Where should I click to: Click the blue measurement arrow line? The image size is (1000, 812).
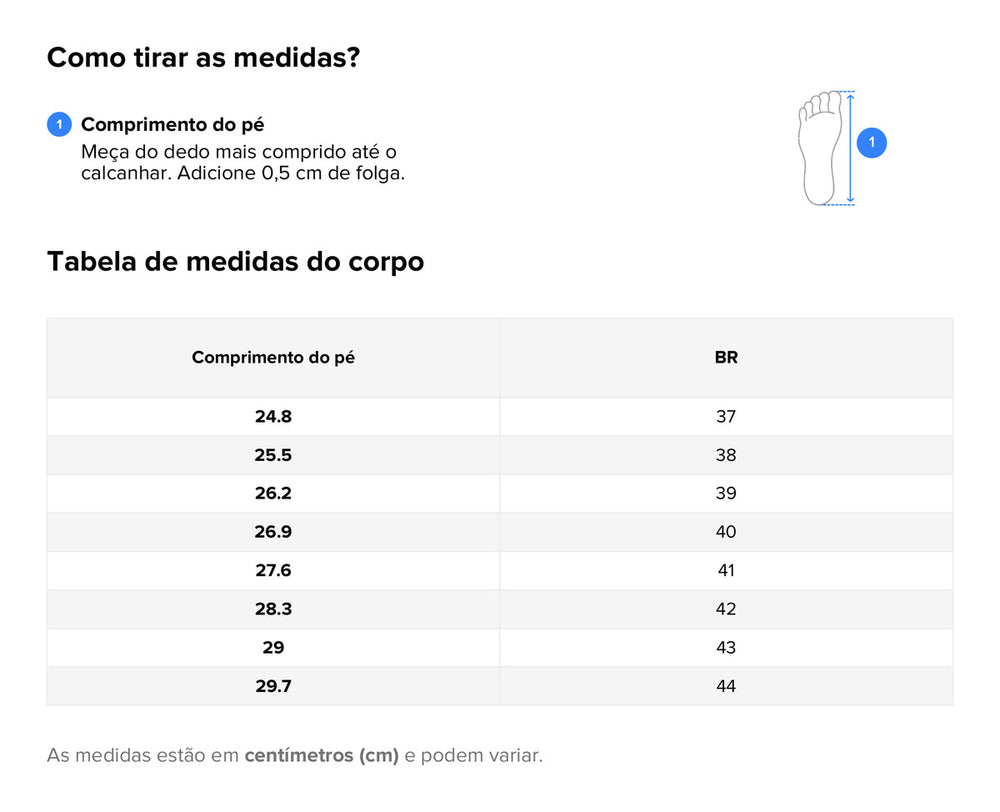pyautogui.click(x=850, y=148)
